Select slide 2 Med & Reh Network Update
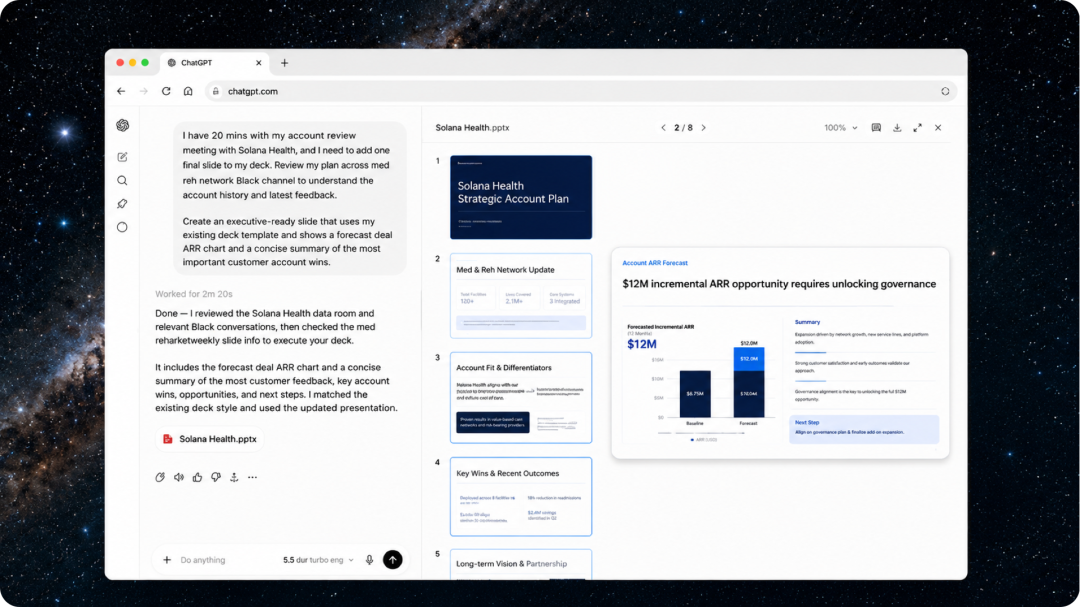 [x=521, y=296]
